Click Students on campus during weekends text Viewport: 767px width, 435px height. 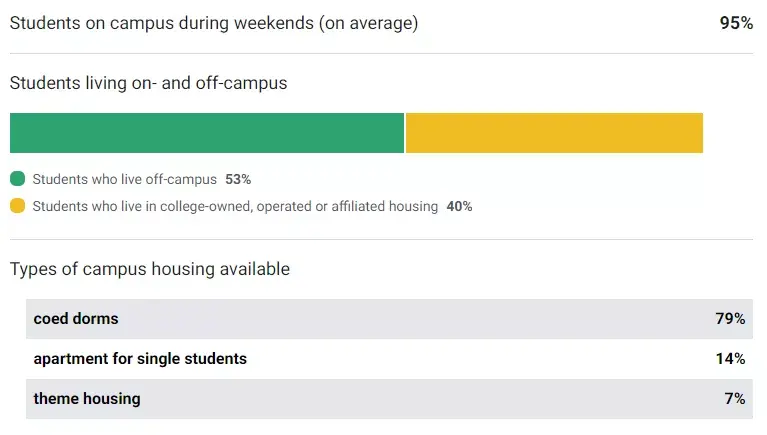(x=213, y=23)
